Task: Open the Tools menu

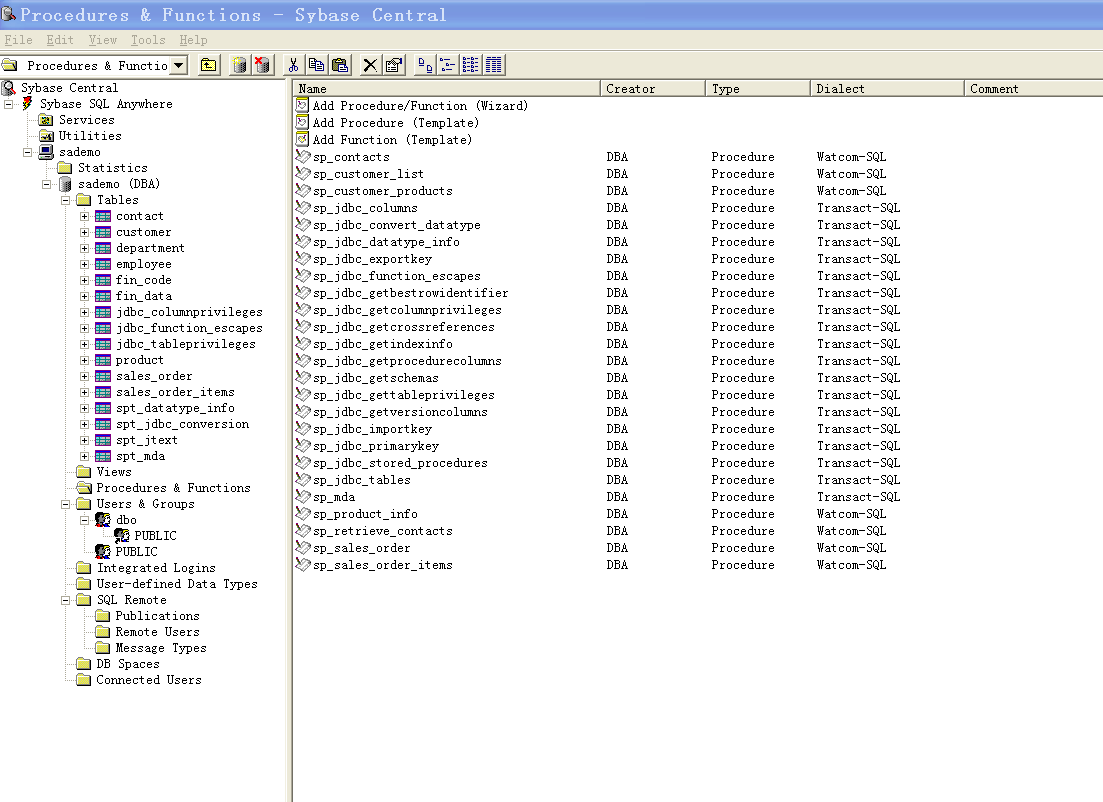Action: point(148,40)
